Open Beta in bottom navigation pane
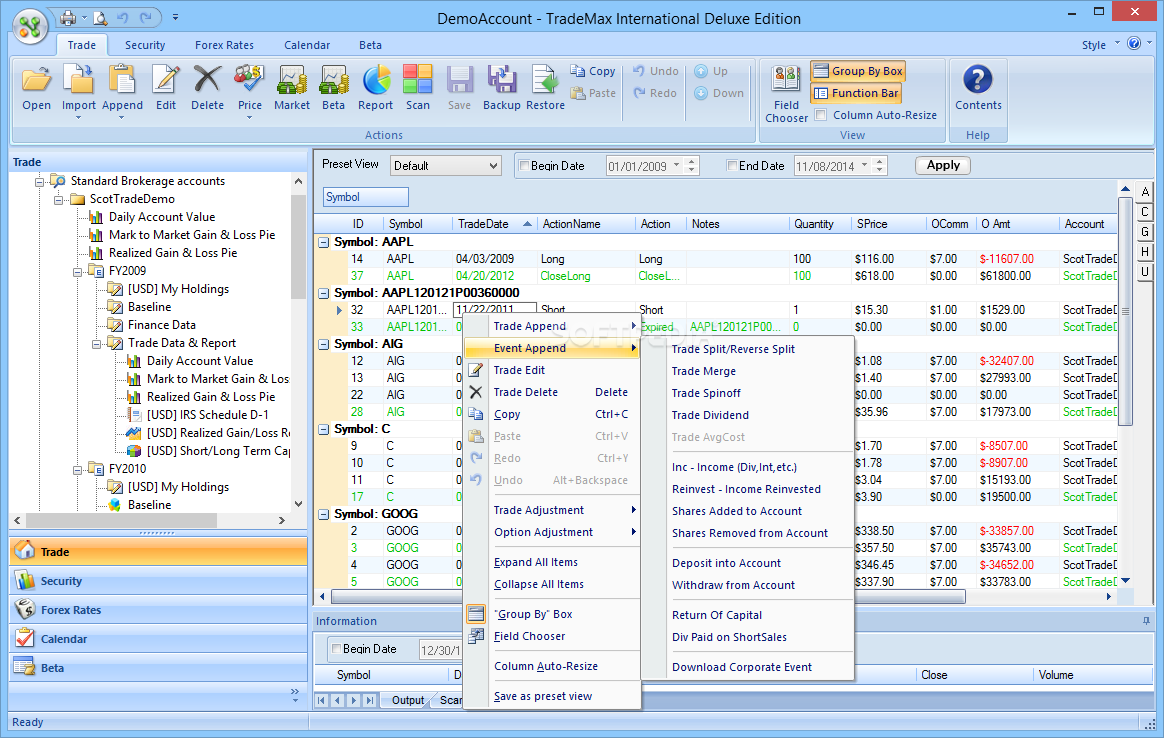Viewport: 1164px width, 738px height. tap(158, 667)
